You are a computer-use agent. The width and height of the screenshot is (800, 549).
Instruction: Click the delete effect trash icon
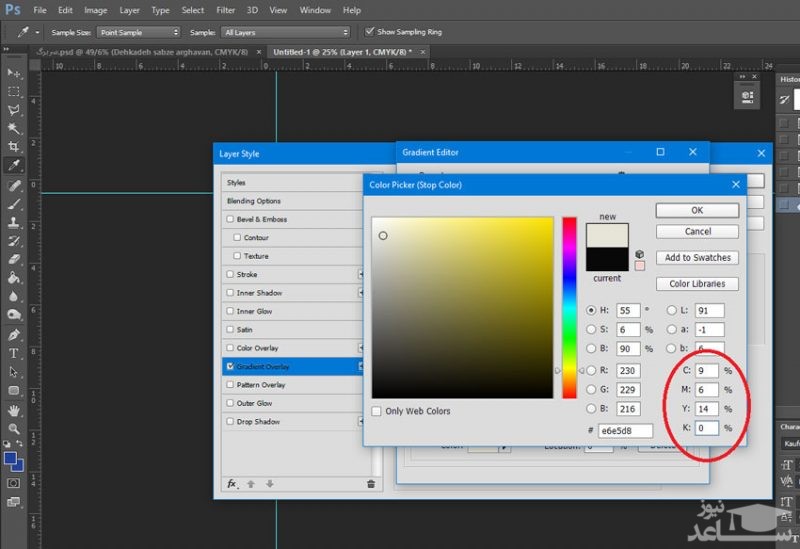[x=371, y=484]
